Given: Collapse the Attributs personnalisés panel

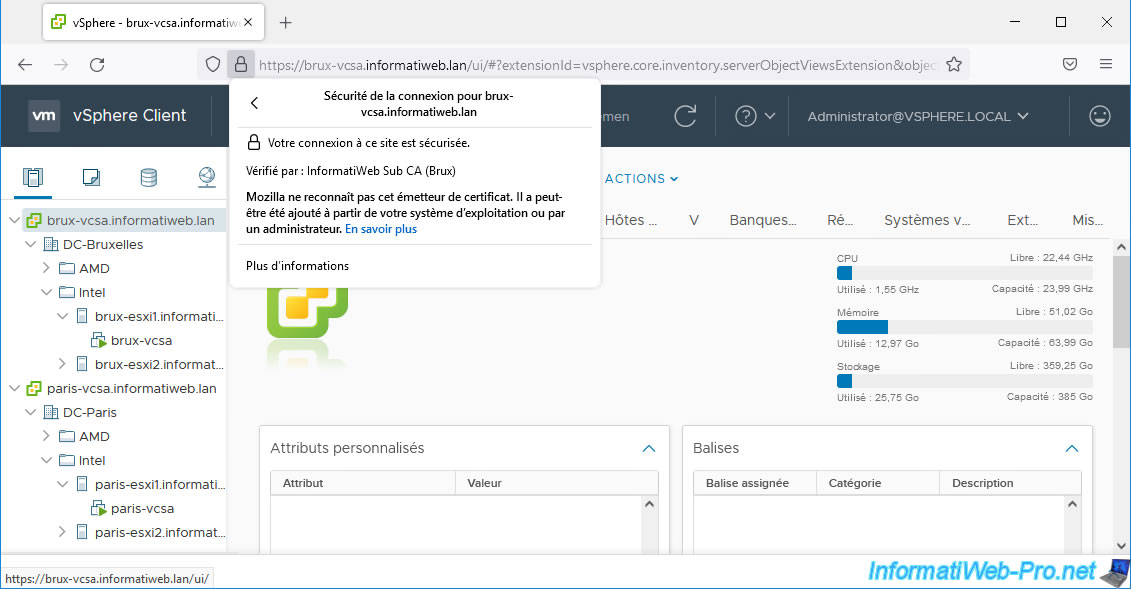Looking at the screenshot, I should click(648, 449).
